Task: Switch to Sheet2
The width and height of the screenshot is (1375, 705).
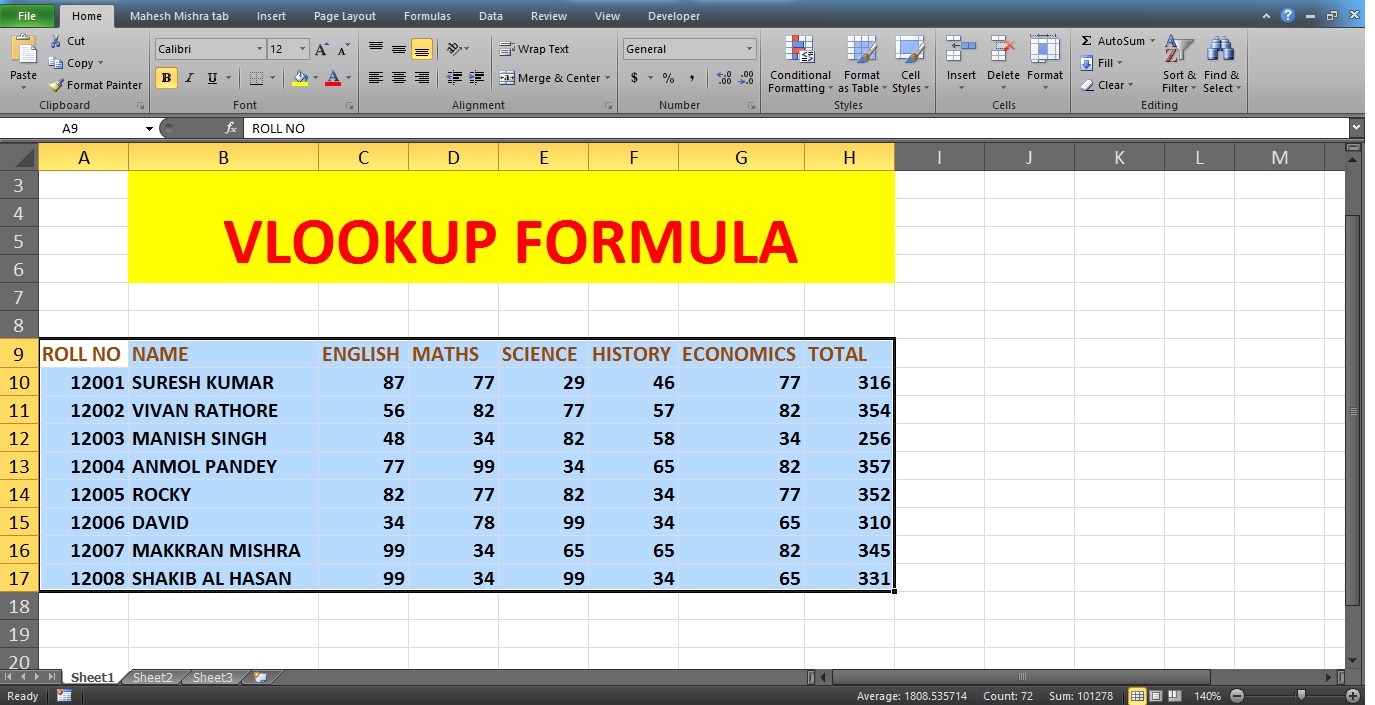Action: pos(152,677)
